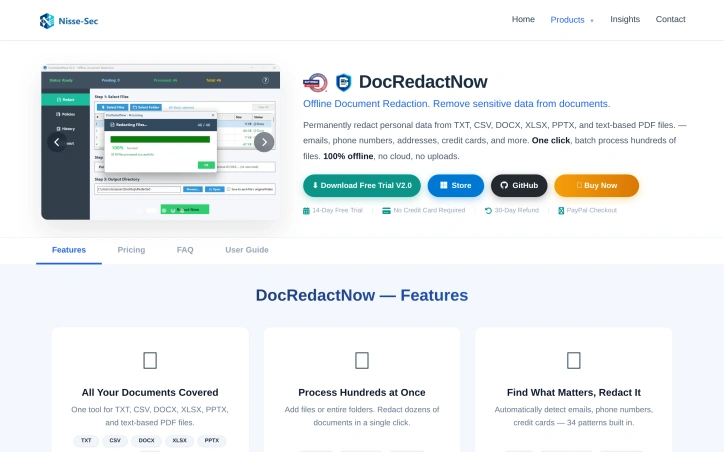Click the TXT format tag
Screen dimensions: 724x452
(86, 440)
